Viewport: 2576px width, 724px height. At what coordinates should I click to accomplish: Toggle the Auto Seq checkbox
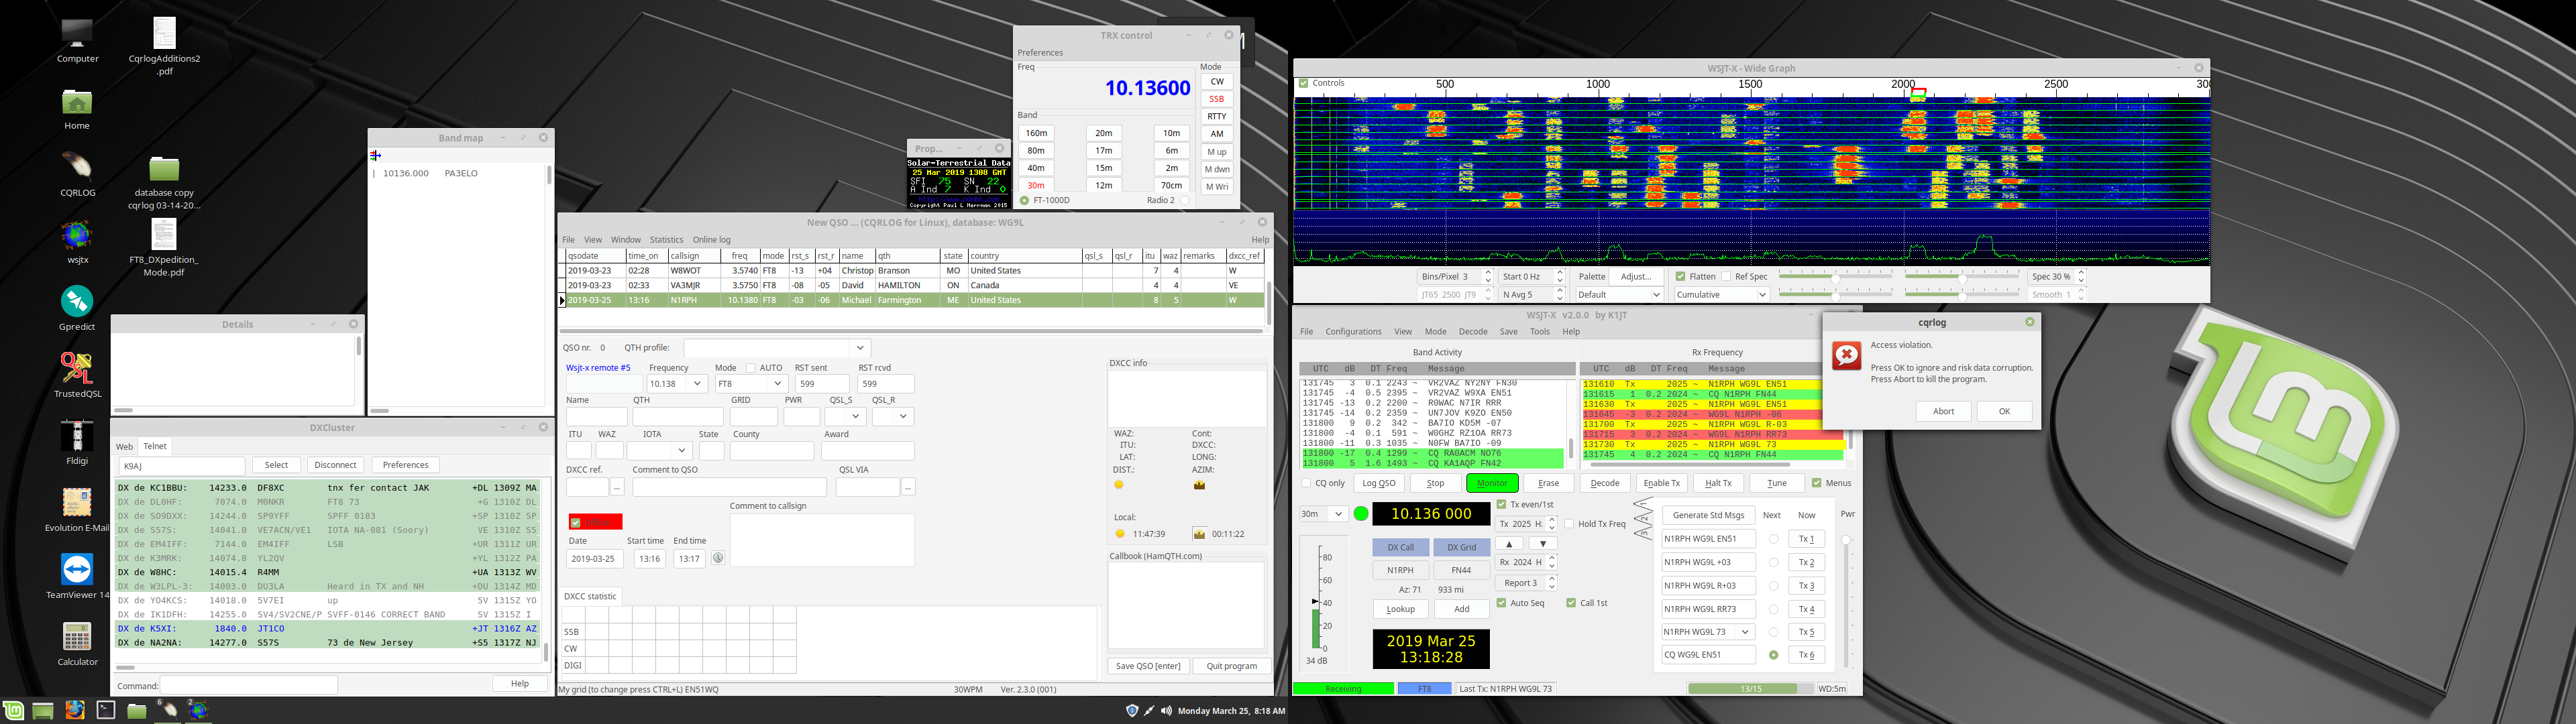point(1501,603)
